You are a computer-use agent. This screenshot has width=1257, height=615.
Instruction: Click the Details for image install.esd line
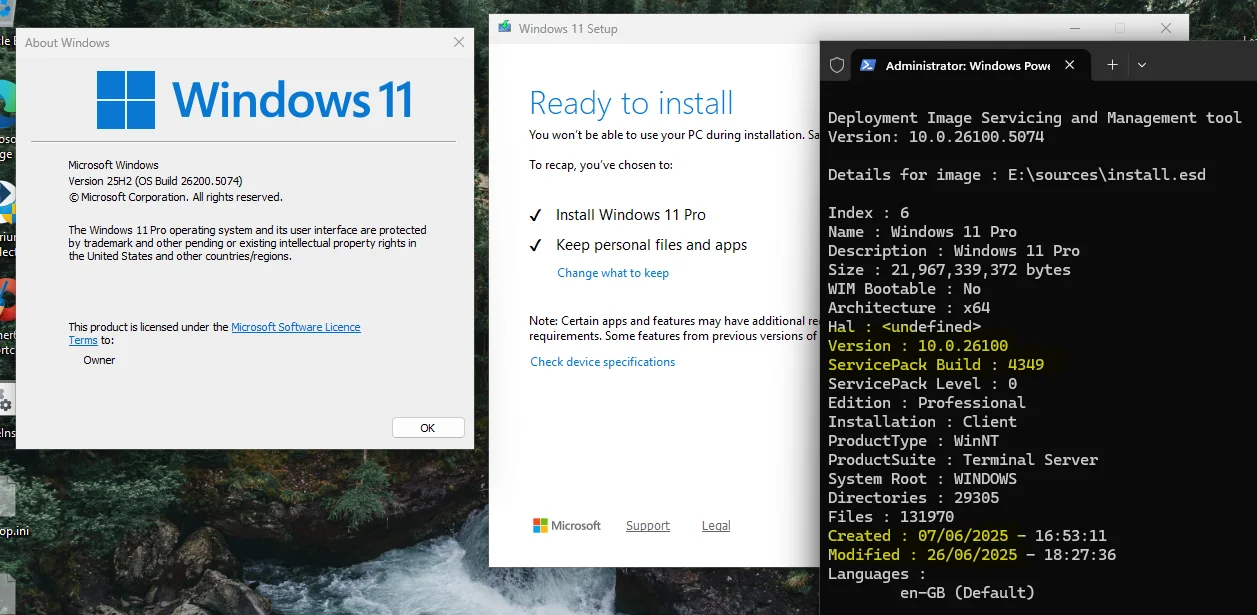pos(1017,175)
